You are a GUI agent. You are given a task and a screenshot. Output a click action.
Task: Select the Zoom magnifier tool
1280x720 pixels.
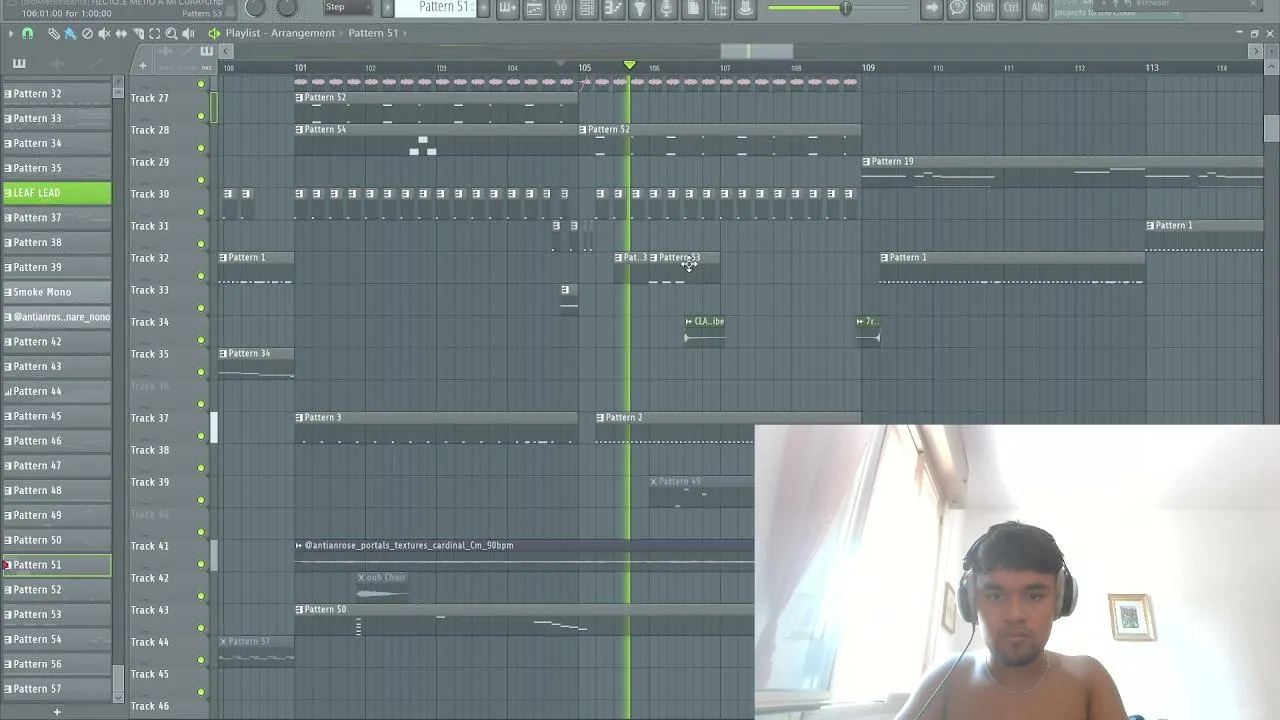coord(172,33)
